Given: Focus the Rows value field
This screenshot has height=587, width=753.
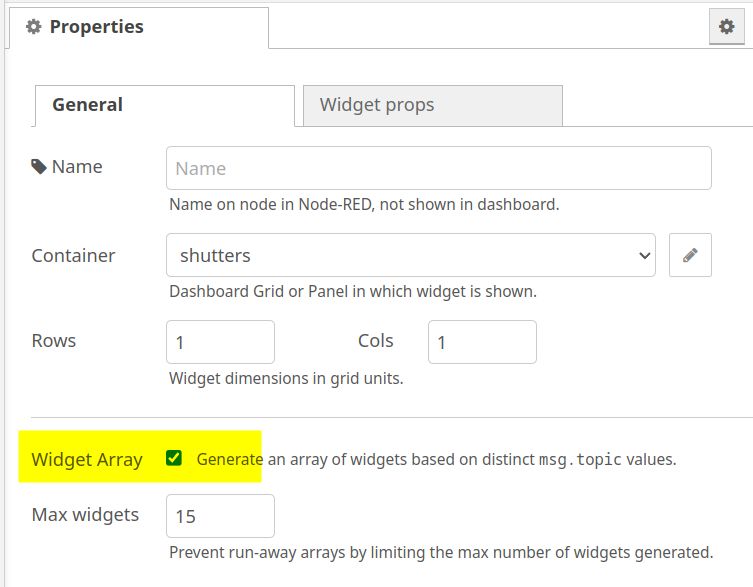Looking at the screenshot, I should click(220, 342).
